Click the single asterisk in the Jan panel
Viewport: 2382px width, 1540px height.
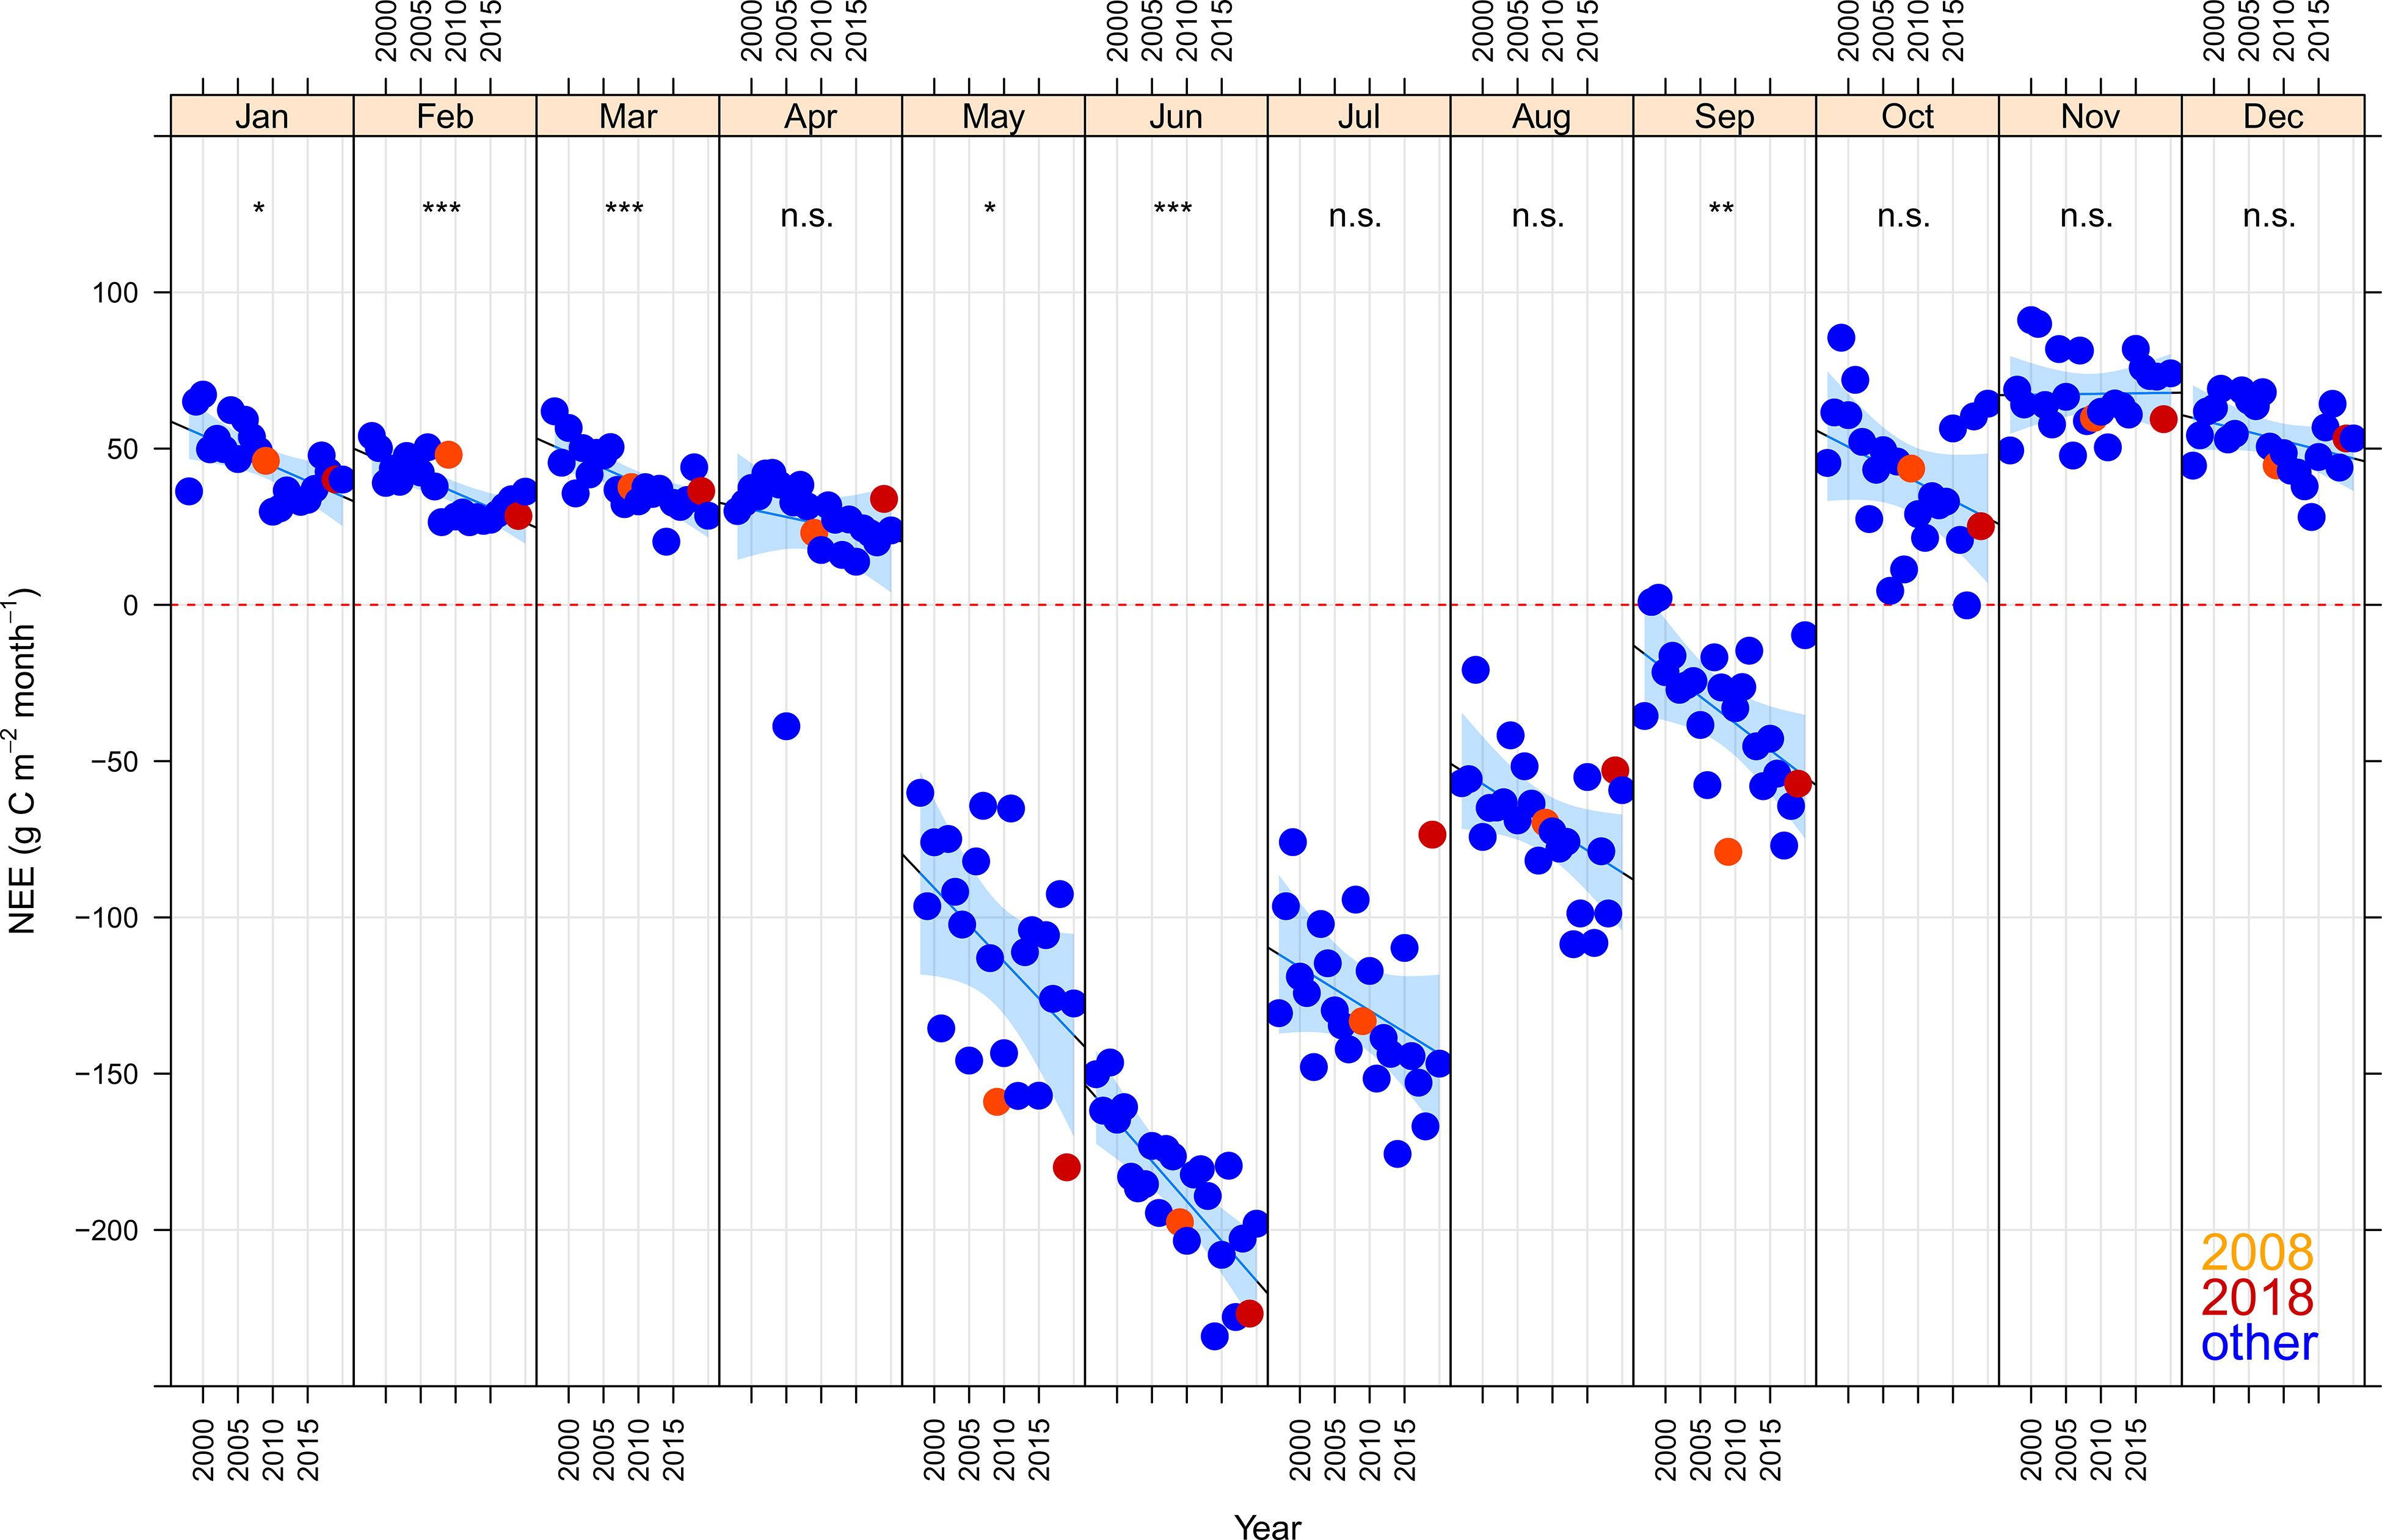[259, 209]
